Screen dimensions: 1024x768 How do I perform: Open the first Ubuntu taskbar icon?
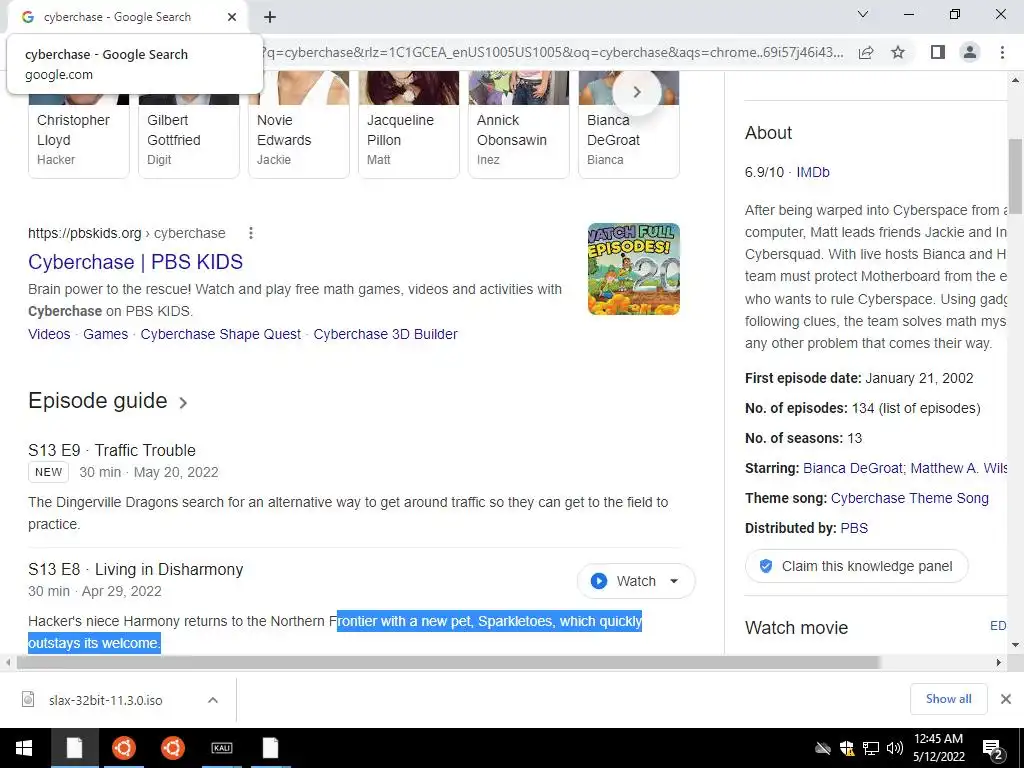point(123,748)
